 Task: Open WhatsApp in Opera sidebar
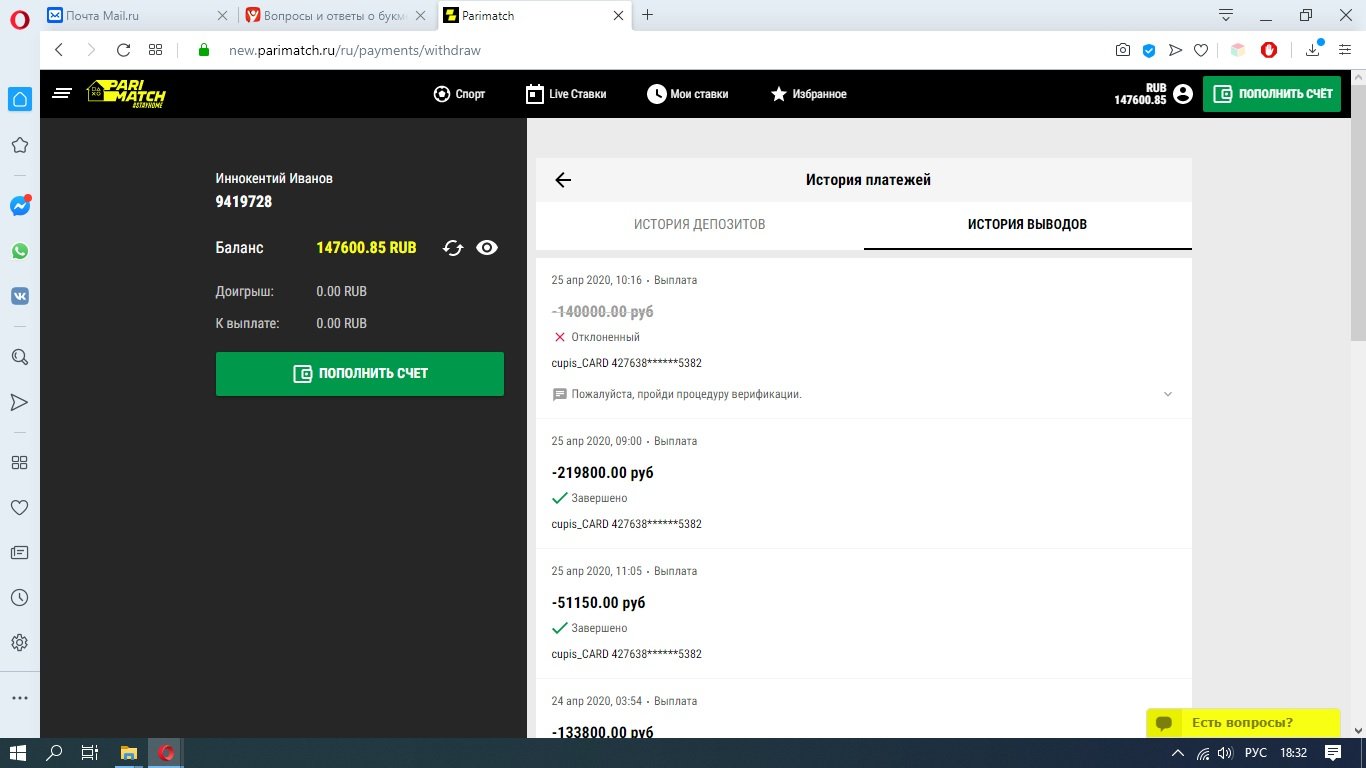click(19, 251)
